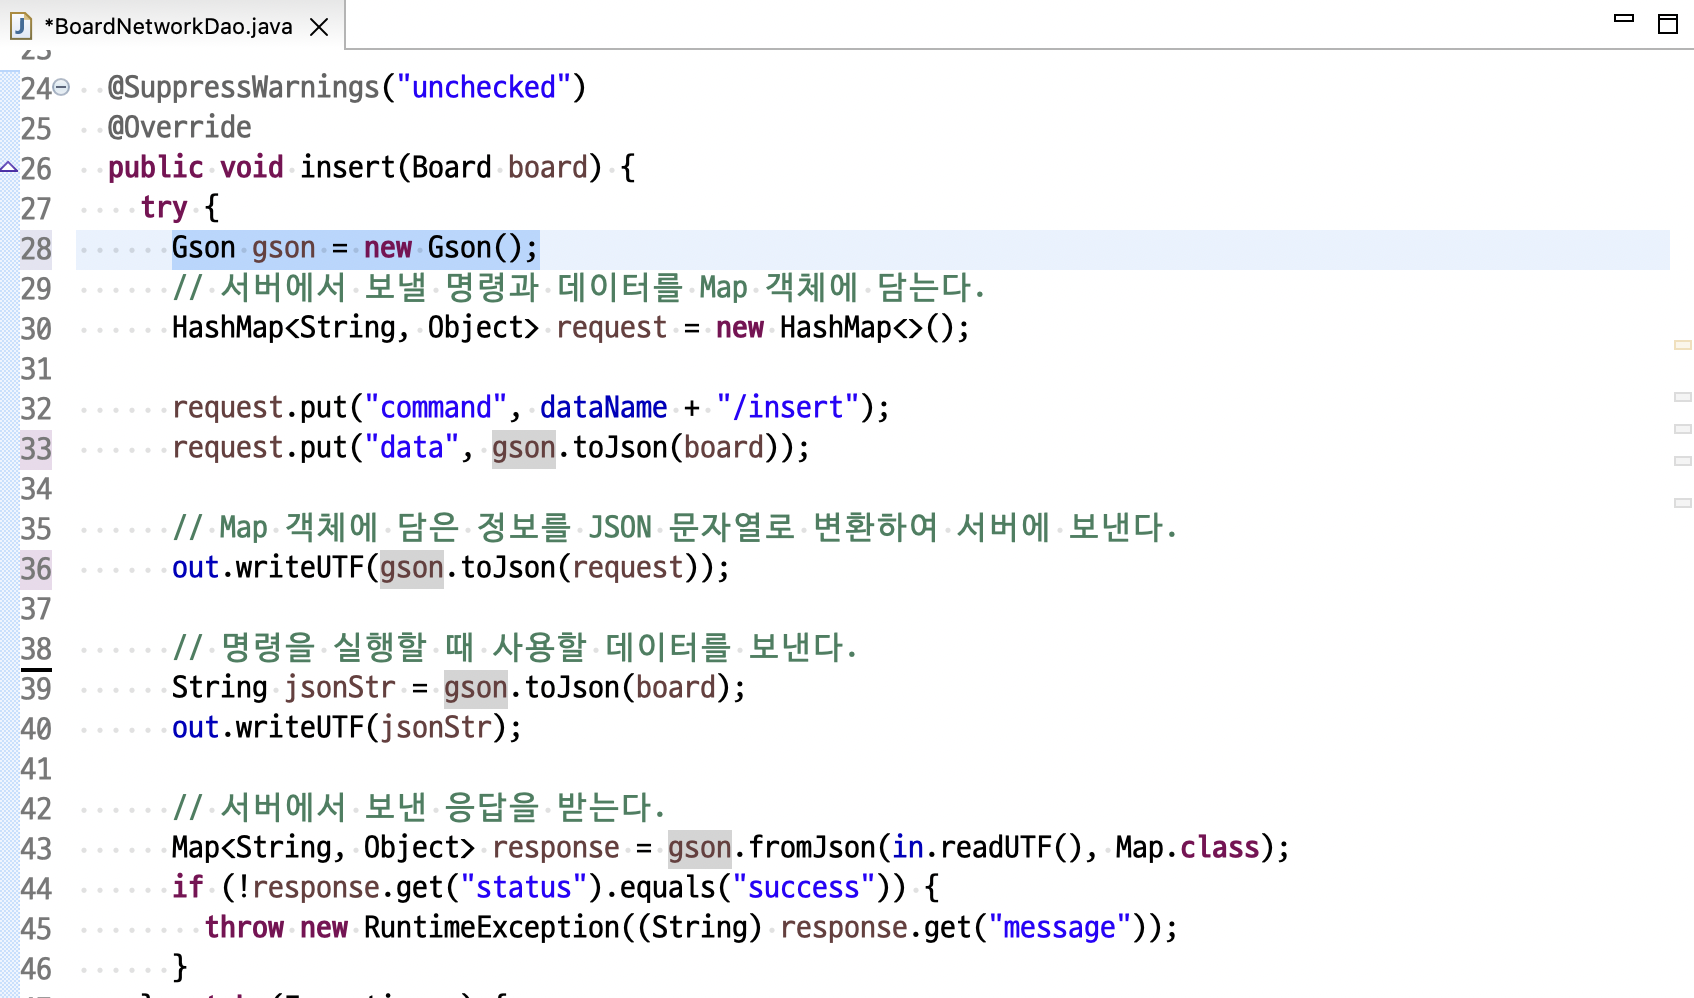Click RuntimeException on line 45
This screenshot has width=1694, height=998.
point(492,927)
